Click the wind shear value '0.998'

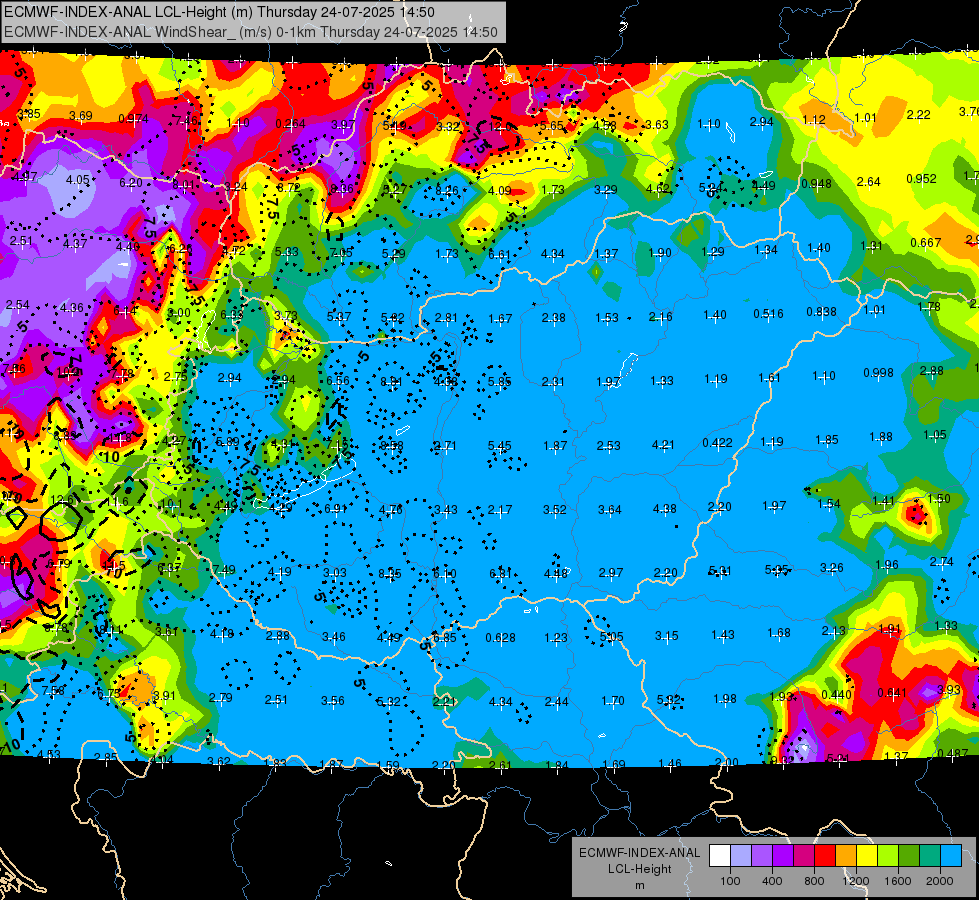point(878,372)
